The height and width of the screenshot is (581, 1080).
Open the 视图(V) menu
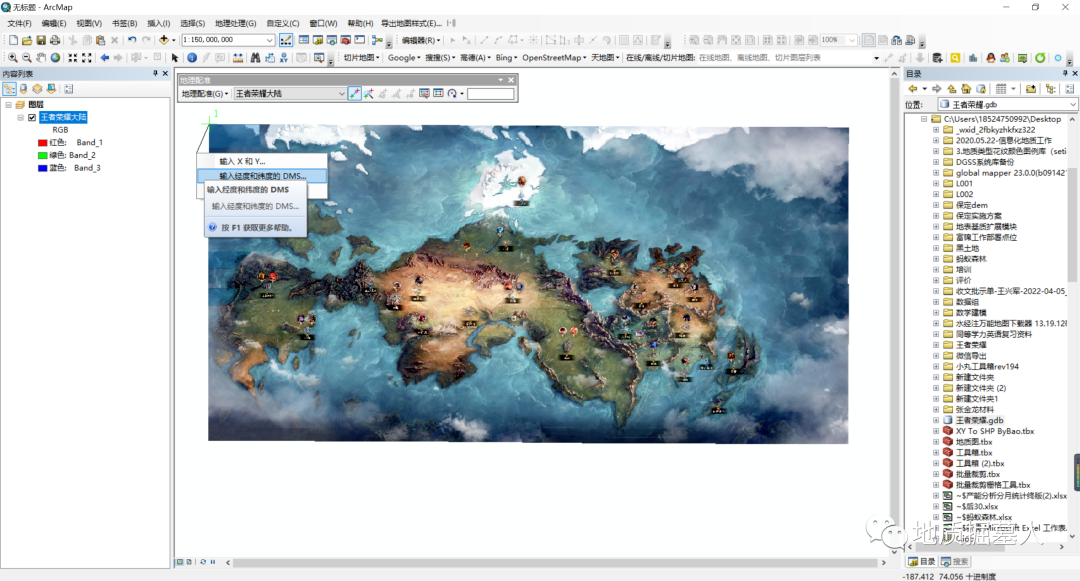click(89, 23)
